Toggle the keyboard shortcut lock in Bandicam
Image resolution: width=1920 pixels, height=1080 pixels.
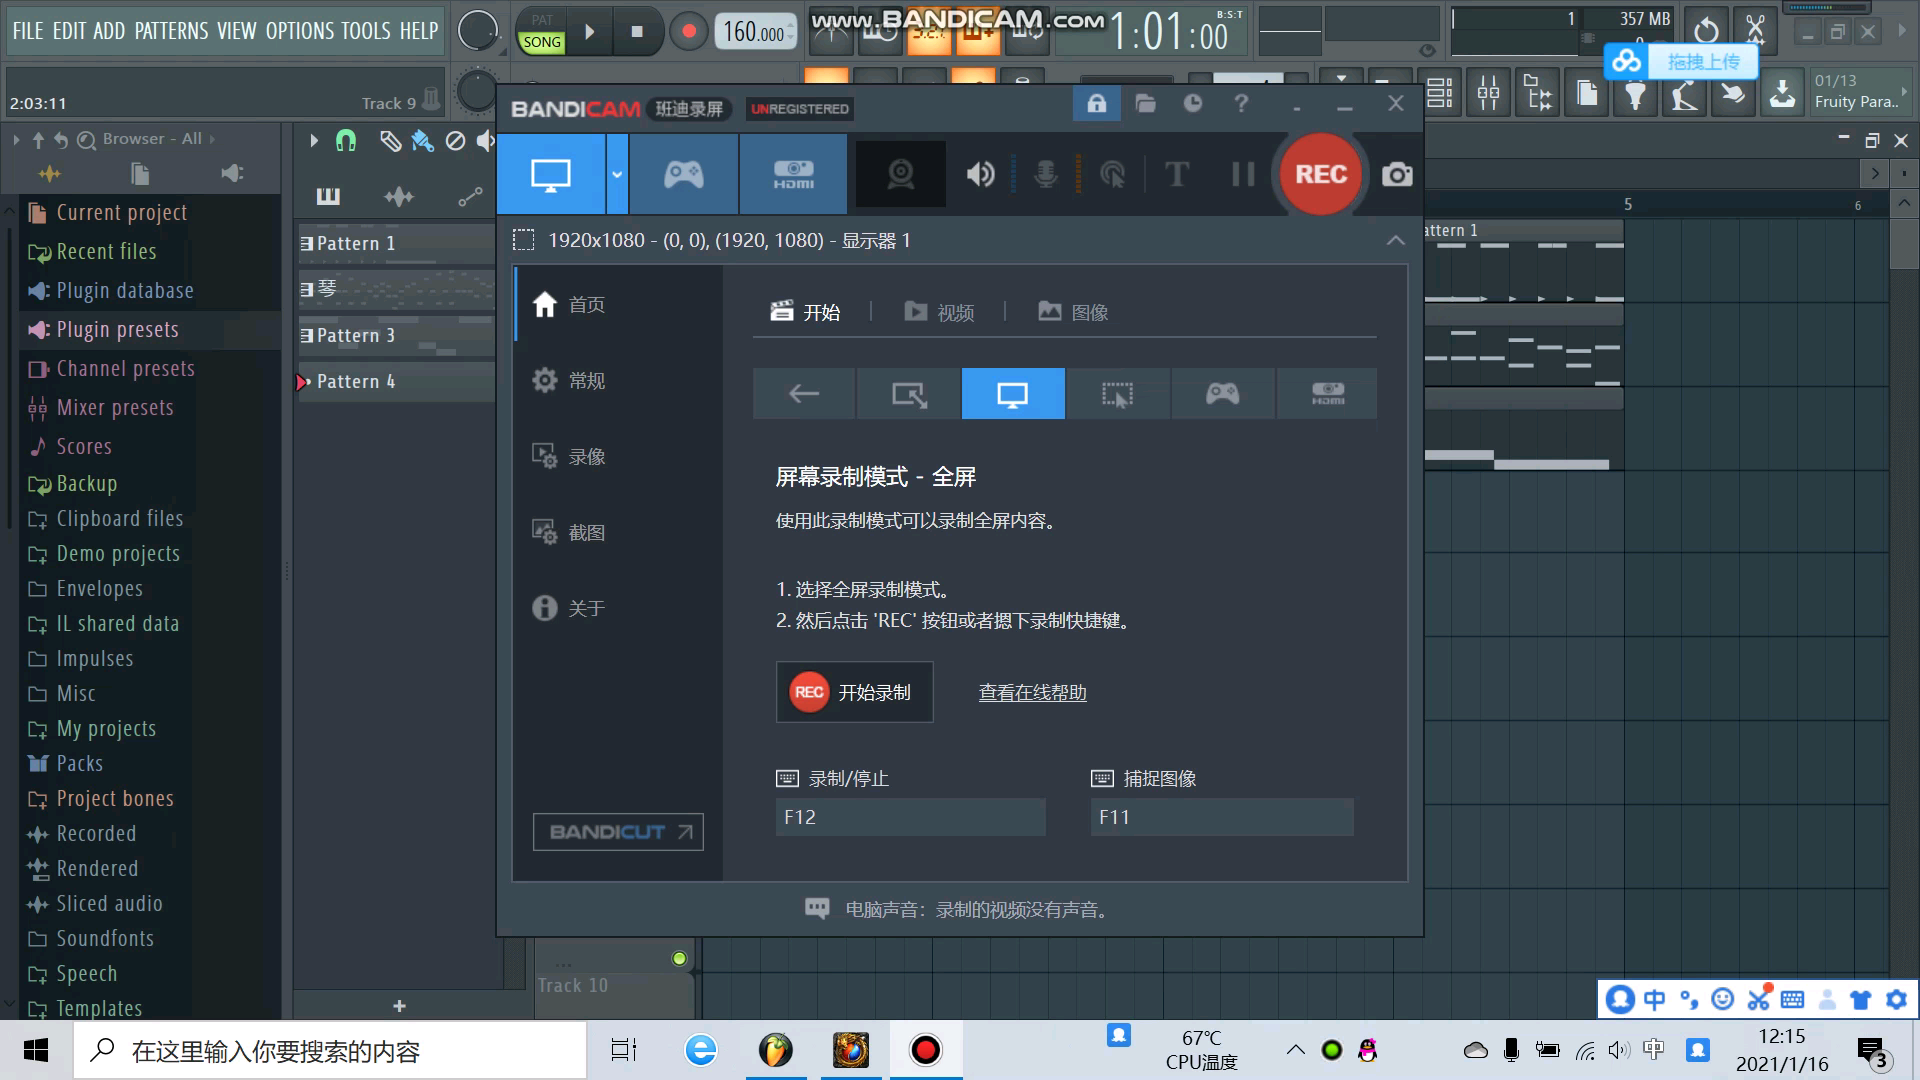1096,103
